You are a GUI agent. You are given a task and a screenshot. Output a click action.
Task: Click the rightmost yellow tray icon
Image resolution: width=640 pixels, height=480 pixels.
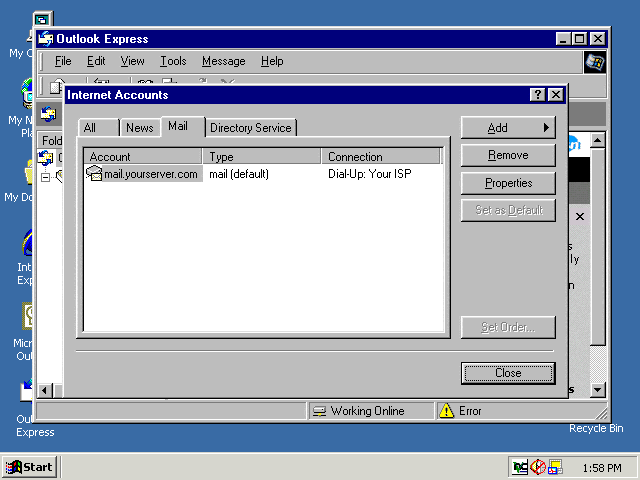[x=556, y=467]
